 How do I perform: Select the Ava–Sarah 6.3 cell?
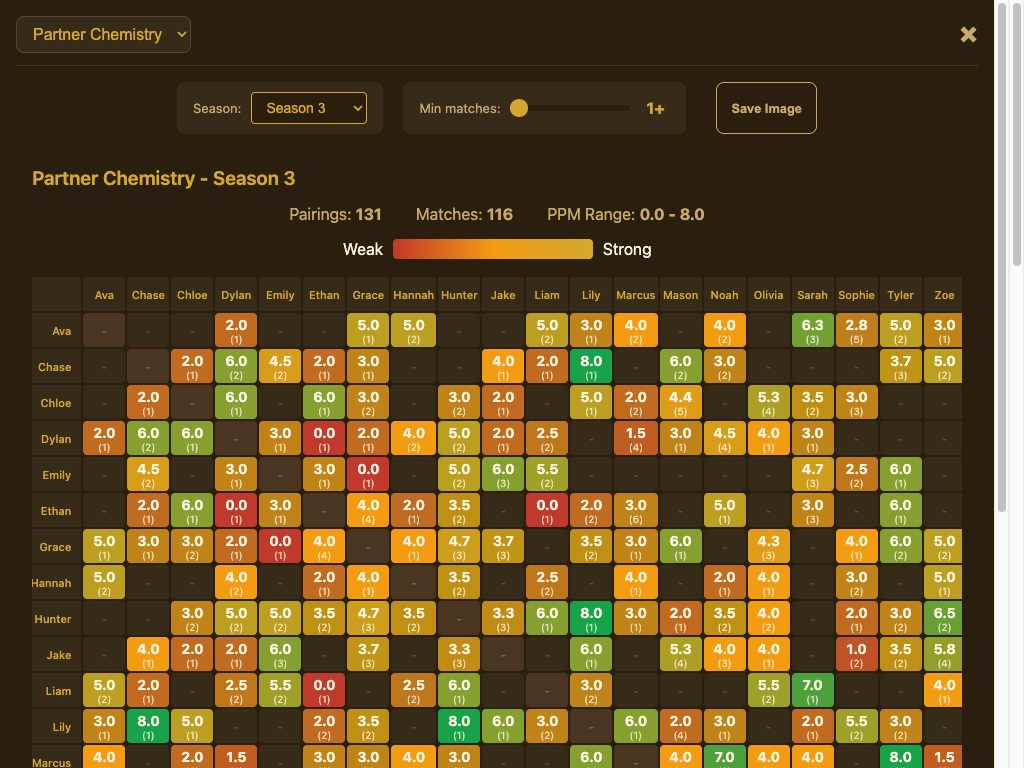[x=812, y=331]
